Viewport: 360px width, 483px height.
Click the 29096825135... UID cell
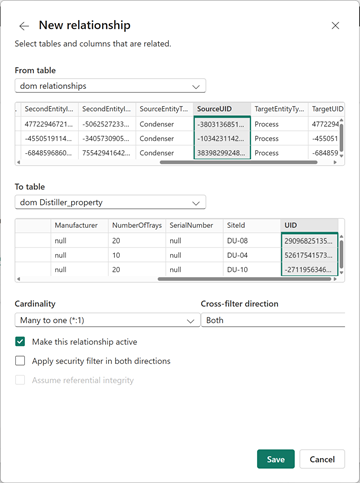coord(310,241)
